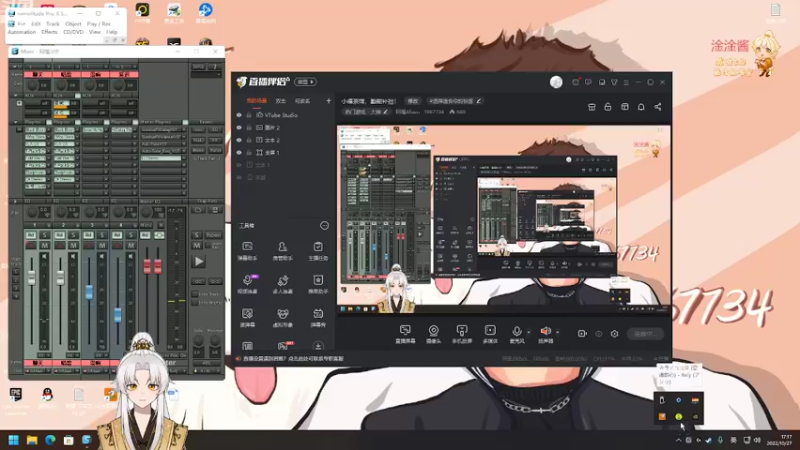This screenshot has width=800, height=450.
Task: Enable the Hide Tracks checkbox in the mixer
Action: (x=195, y=294)
